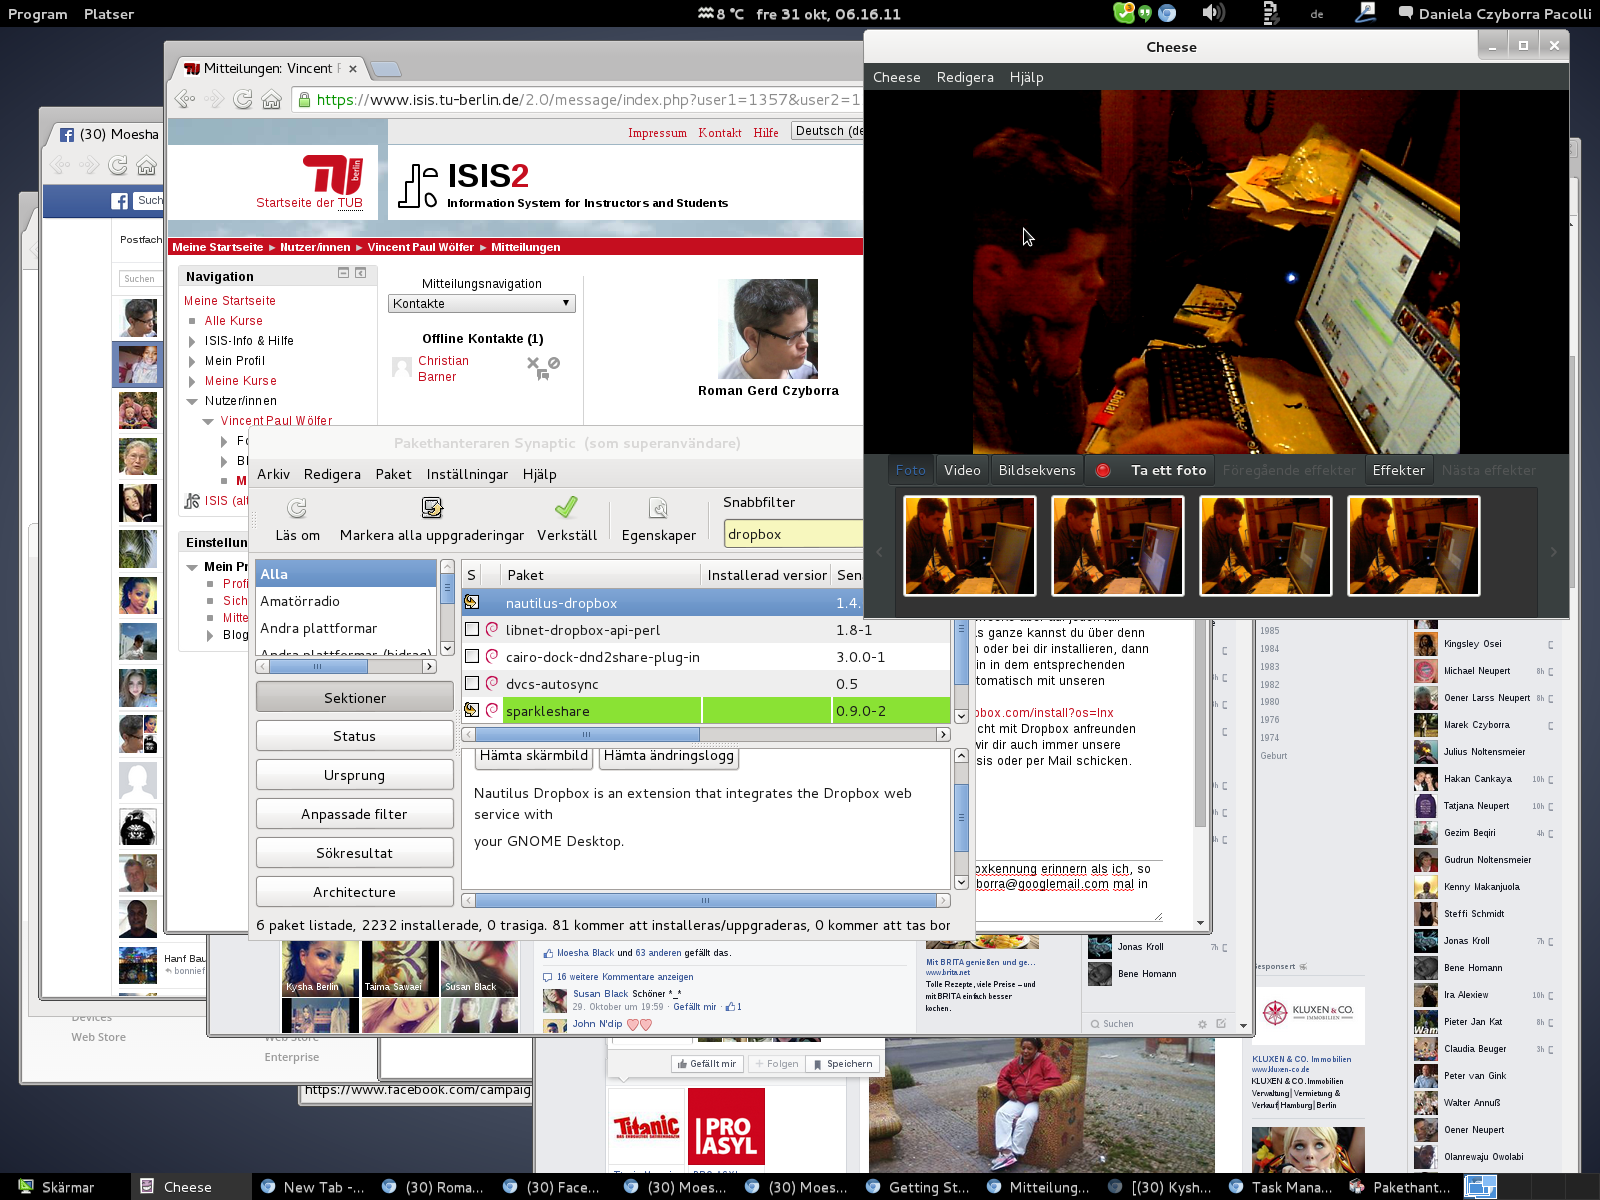Open Cheese menu in Cheese window
Viewport: 1600px width, 1200px height.
click(896, 77)
